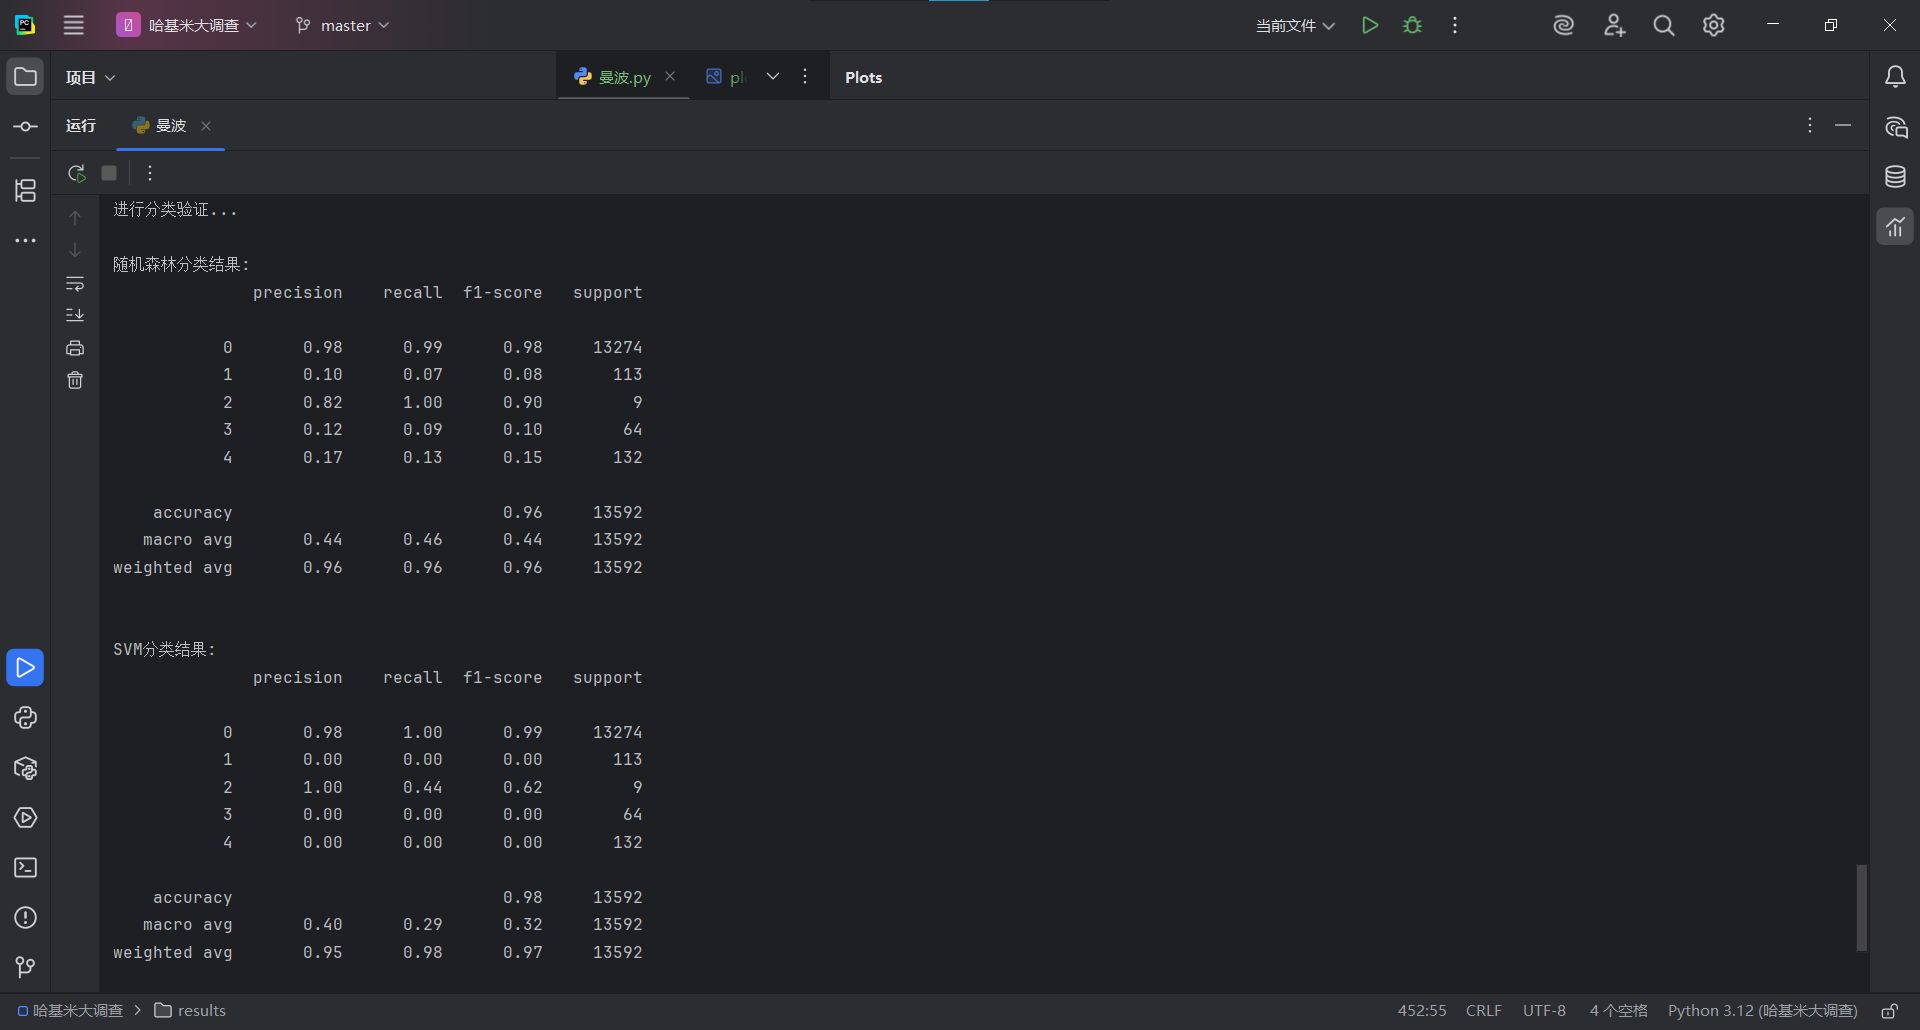This screenshot has height=1030, width=1920.
Task: Open Run tool window options menu
Action: [1810, 125]
